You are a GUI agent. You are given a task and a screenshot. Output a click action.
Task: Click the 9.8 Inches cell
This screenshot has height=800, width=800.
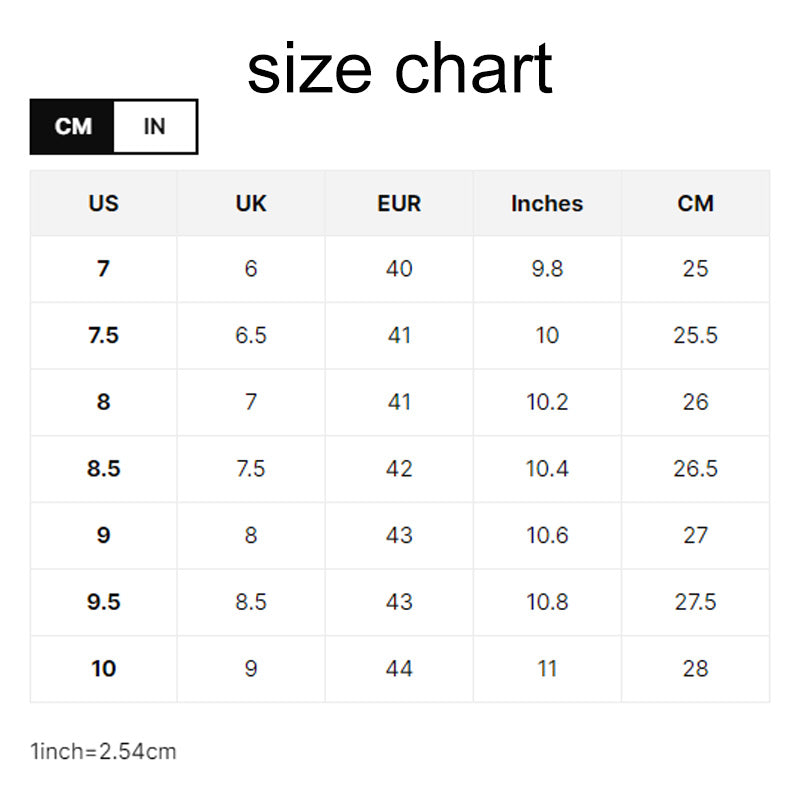[547, 269]
